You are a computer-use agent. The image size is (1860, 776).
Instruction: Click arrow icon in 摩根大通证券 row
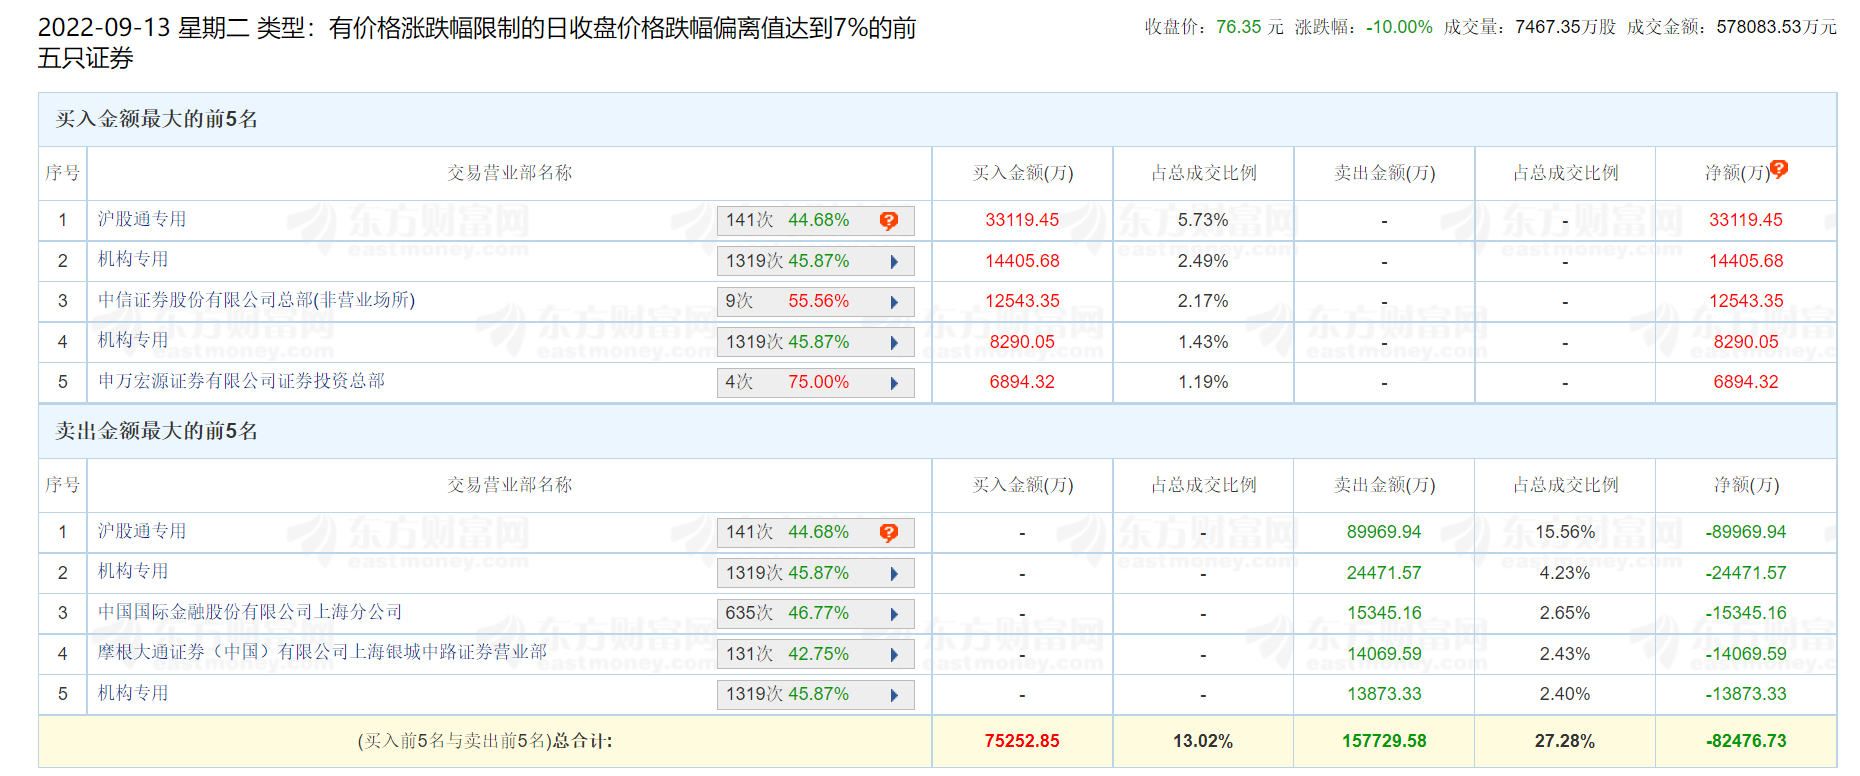click(x=894, y=655)
